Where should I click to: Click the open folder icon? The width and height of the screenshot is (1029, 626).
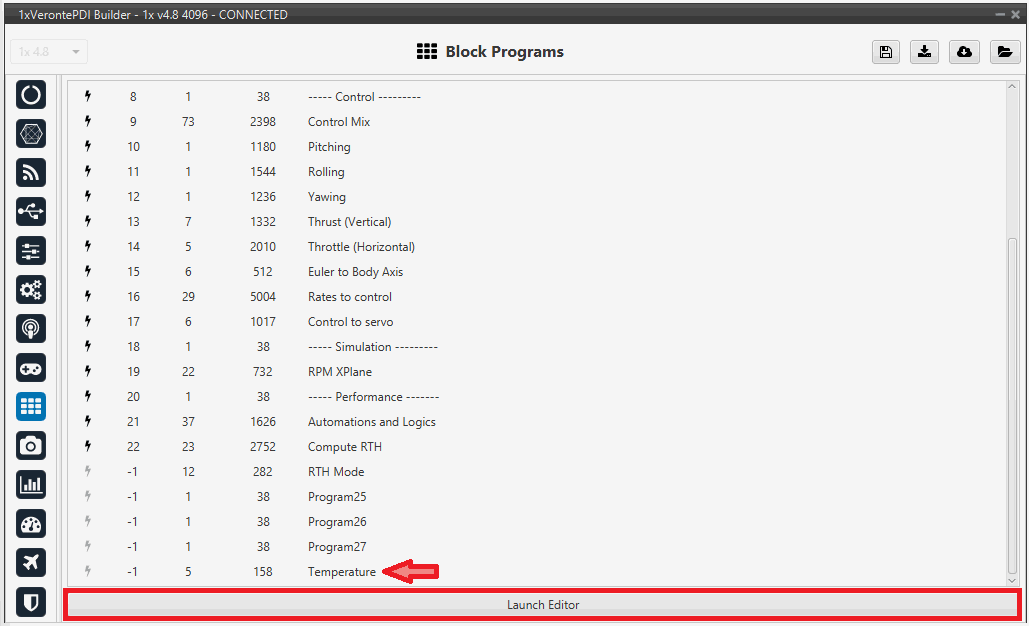pos(1004,52)
